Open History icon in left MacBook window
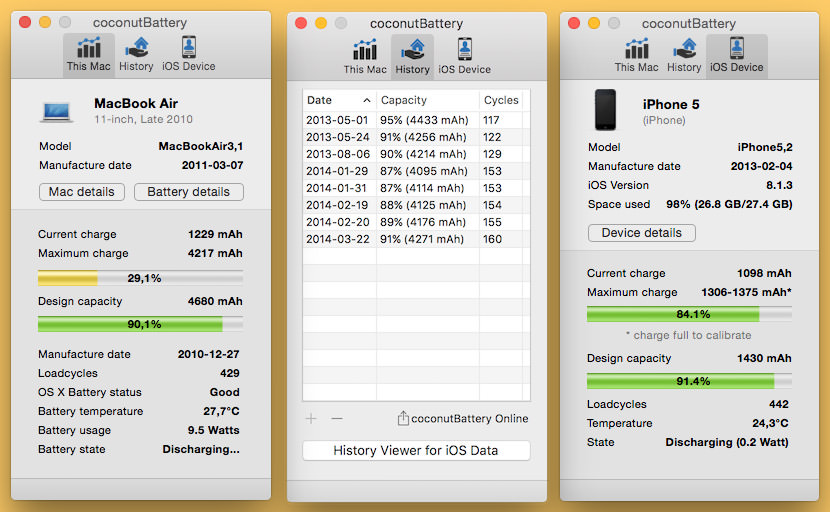 coord(136,54)
